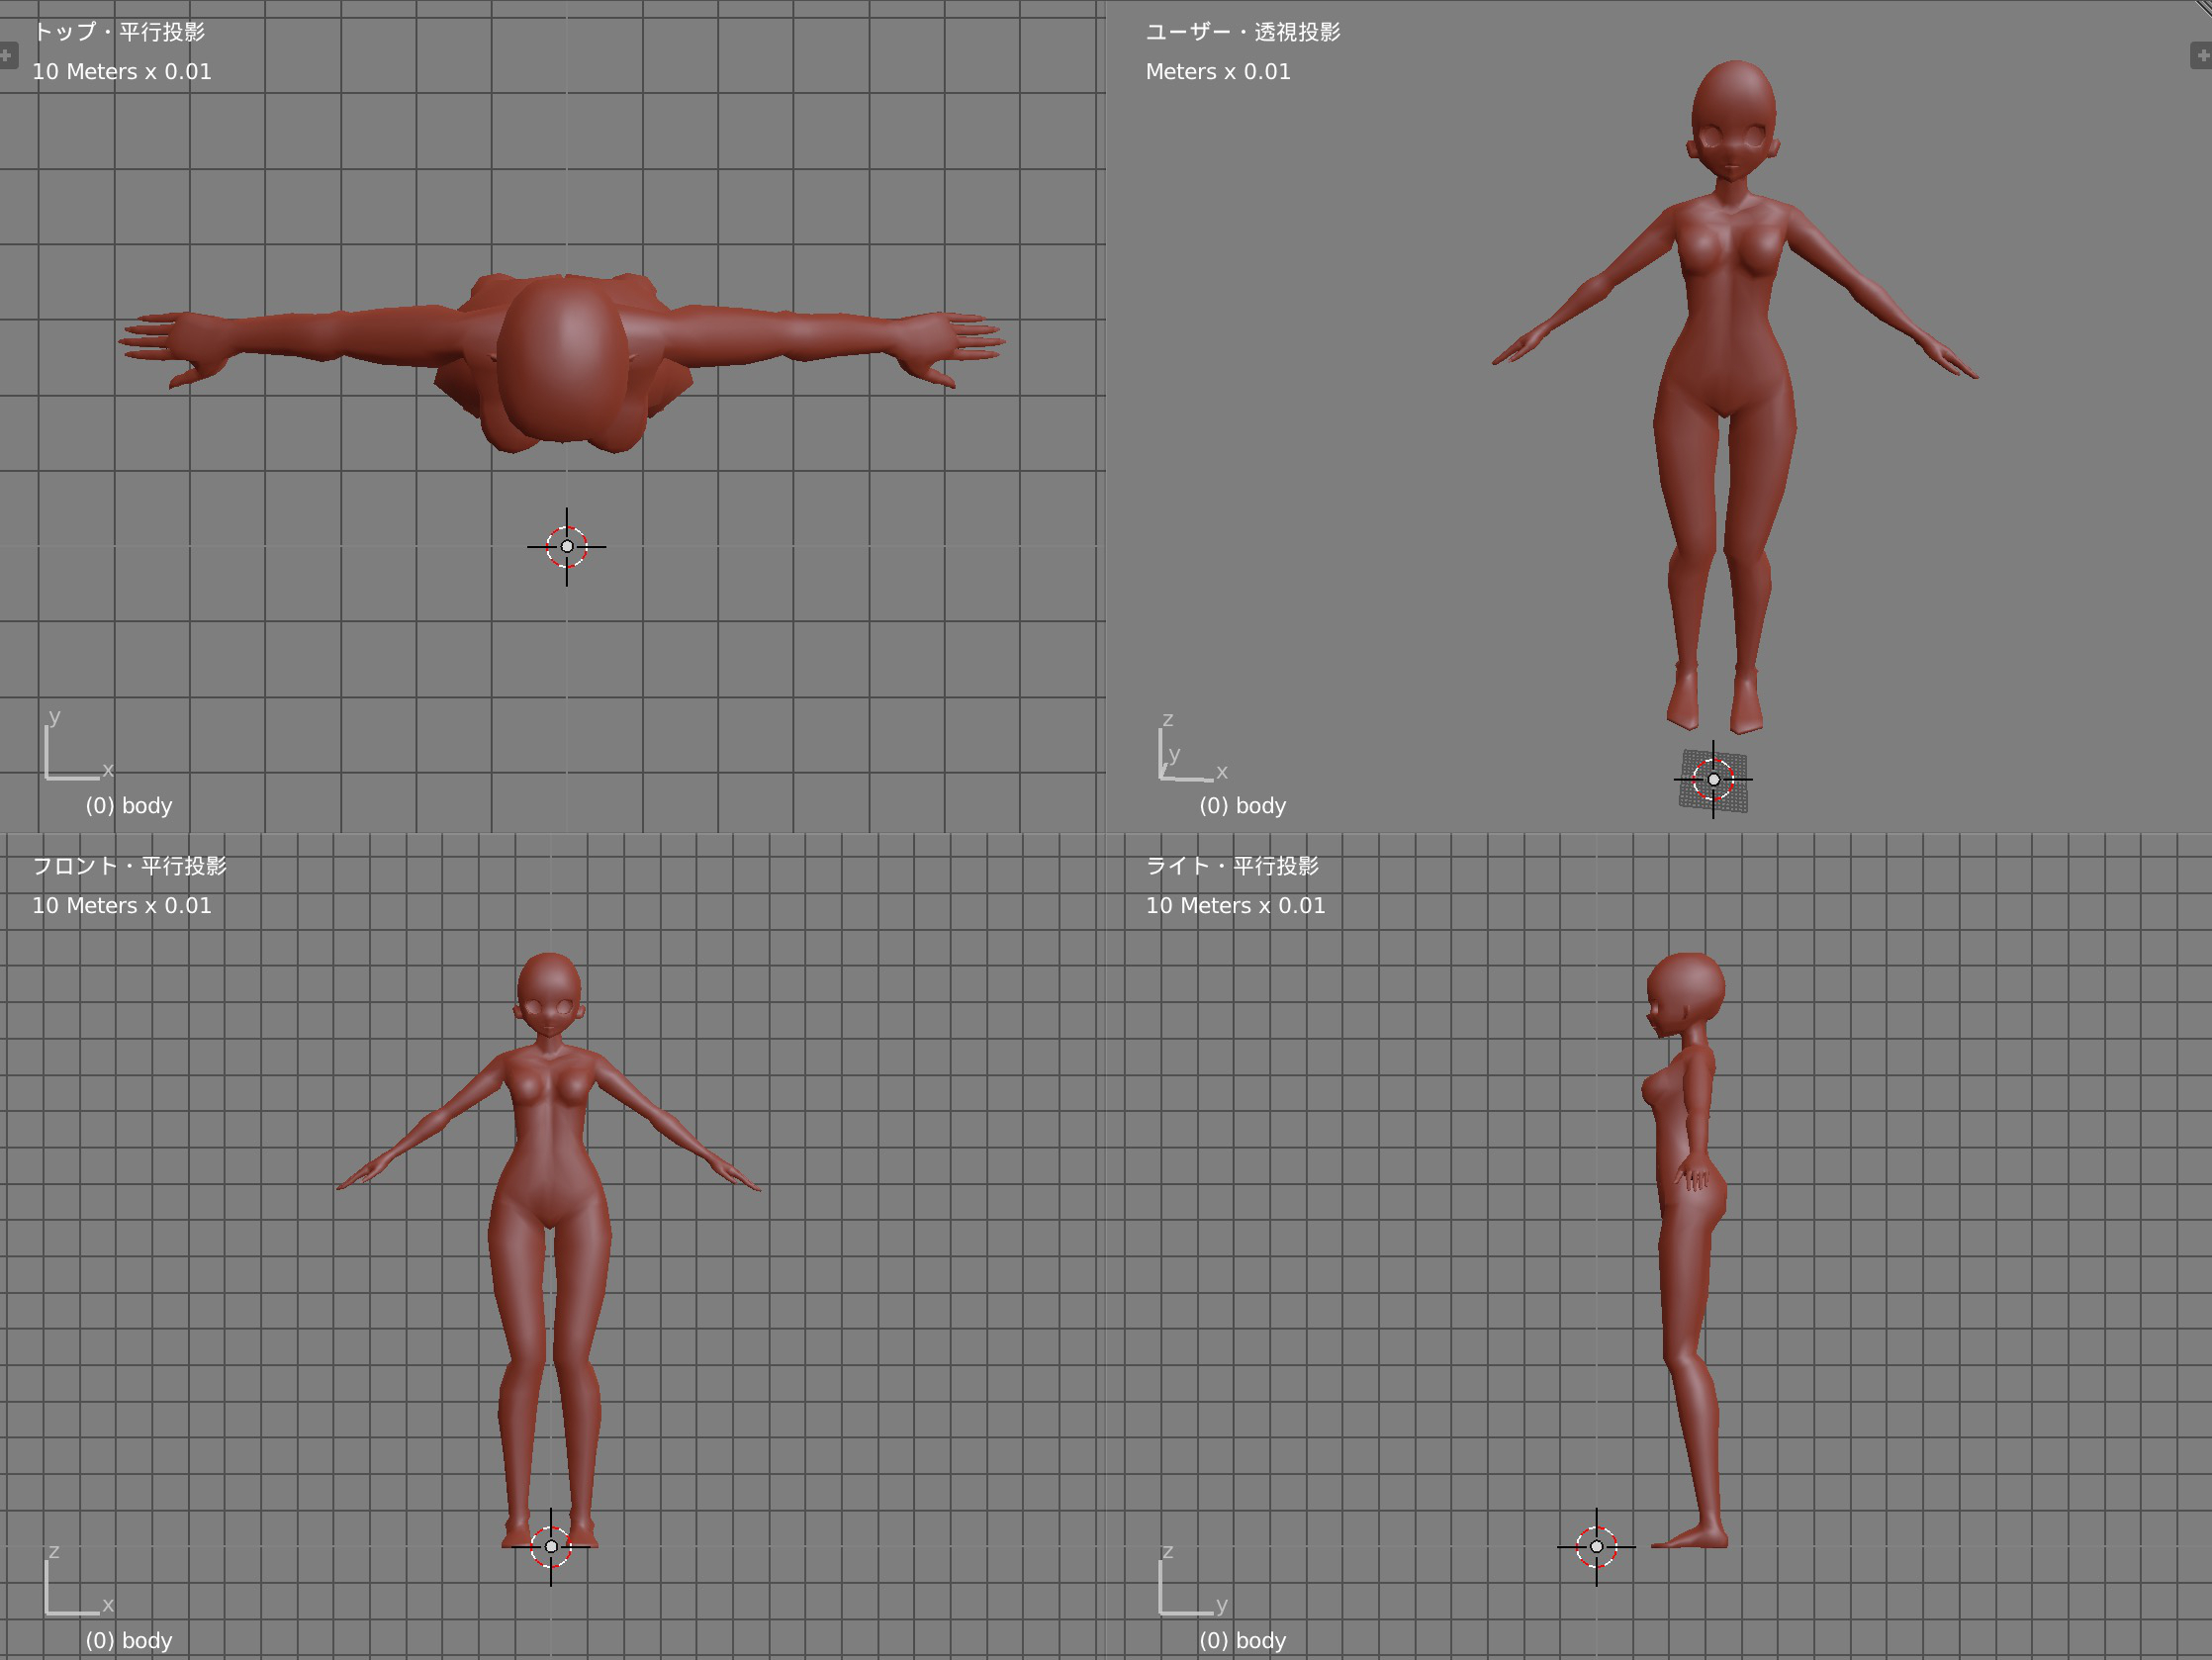Click the 3D cursor in the top view
2212x1660 pixels.
567,546
